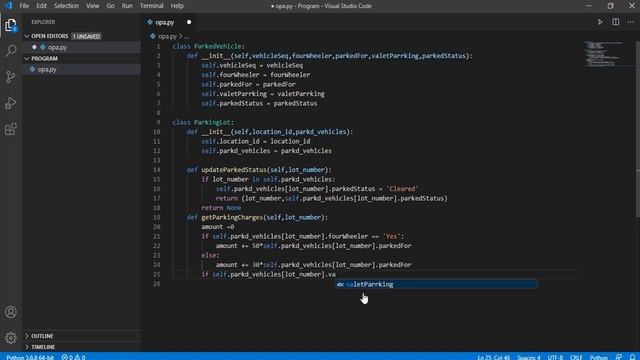The image size is (640, 360).
Task: Open the notifications bell in status bar
Action: [x=632, y=357]
